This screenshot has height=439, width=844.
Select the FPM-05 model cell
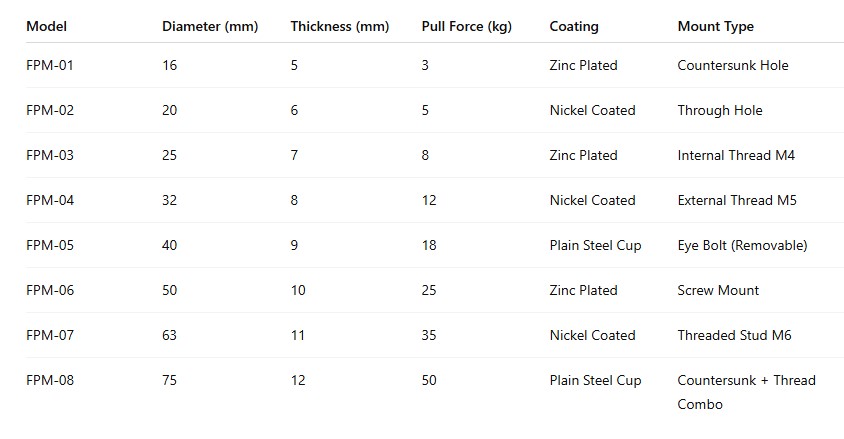tap(50, 245)
